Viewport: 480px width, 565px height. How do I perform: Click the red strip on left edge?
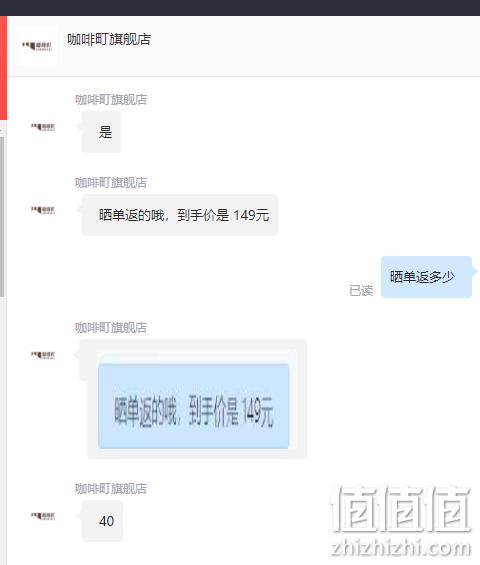pyautogui.click(x=3, y=68)
